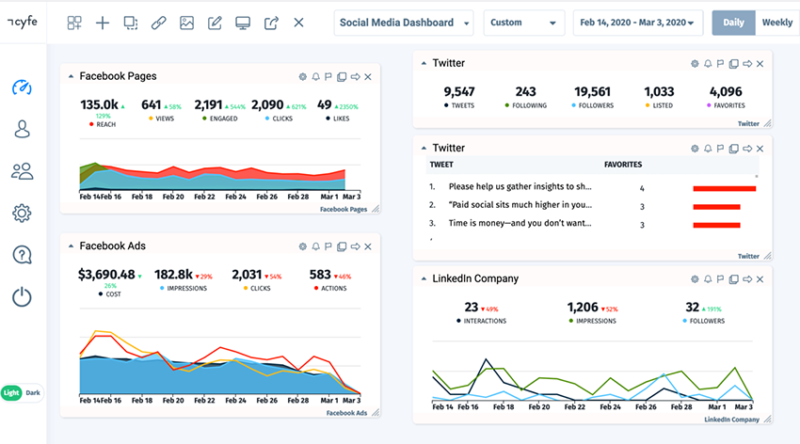The height and width of the screenshot is (444, 800).
Task: Open the help question sidebar icon
Action: pos(22,255)
